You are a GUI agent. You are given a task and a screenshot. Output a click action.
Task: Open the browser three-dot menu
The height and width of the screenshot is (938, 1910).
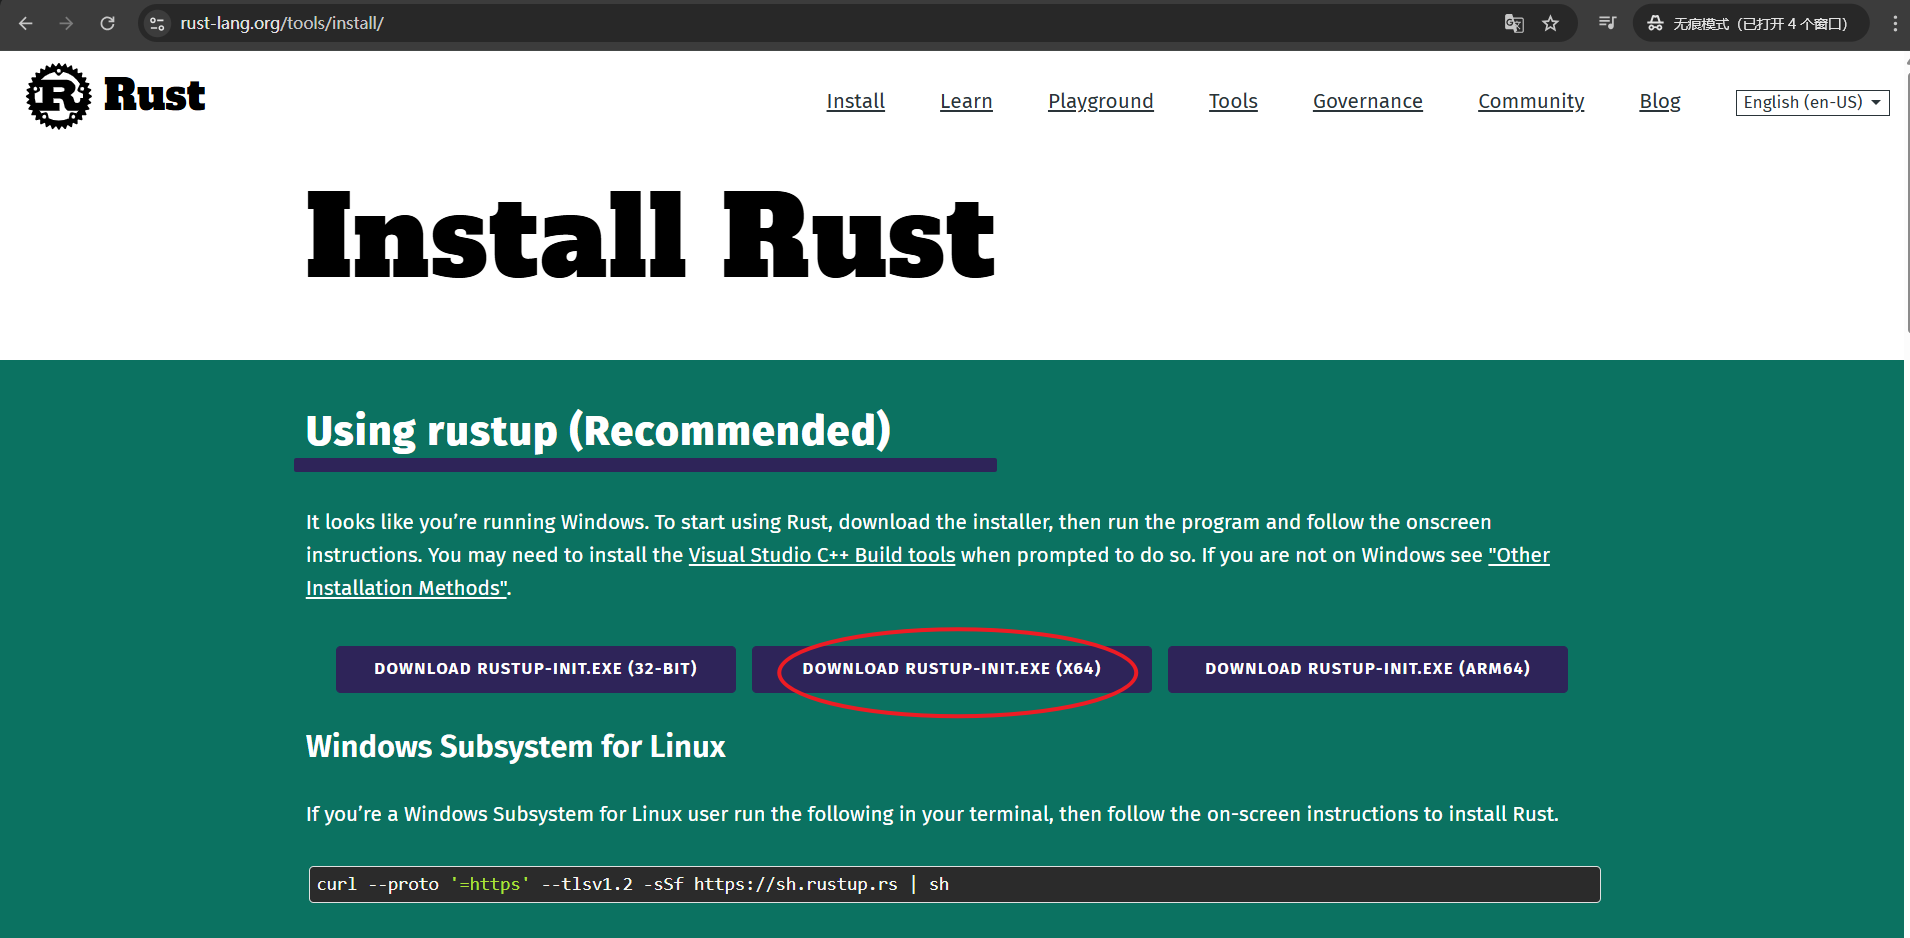[1895, 23]
